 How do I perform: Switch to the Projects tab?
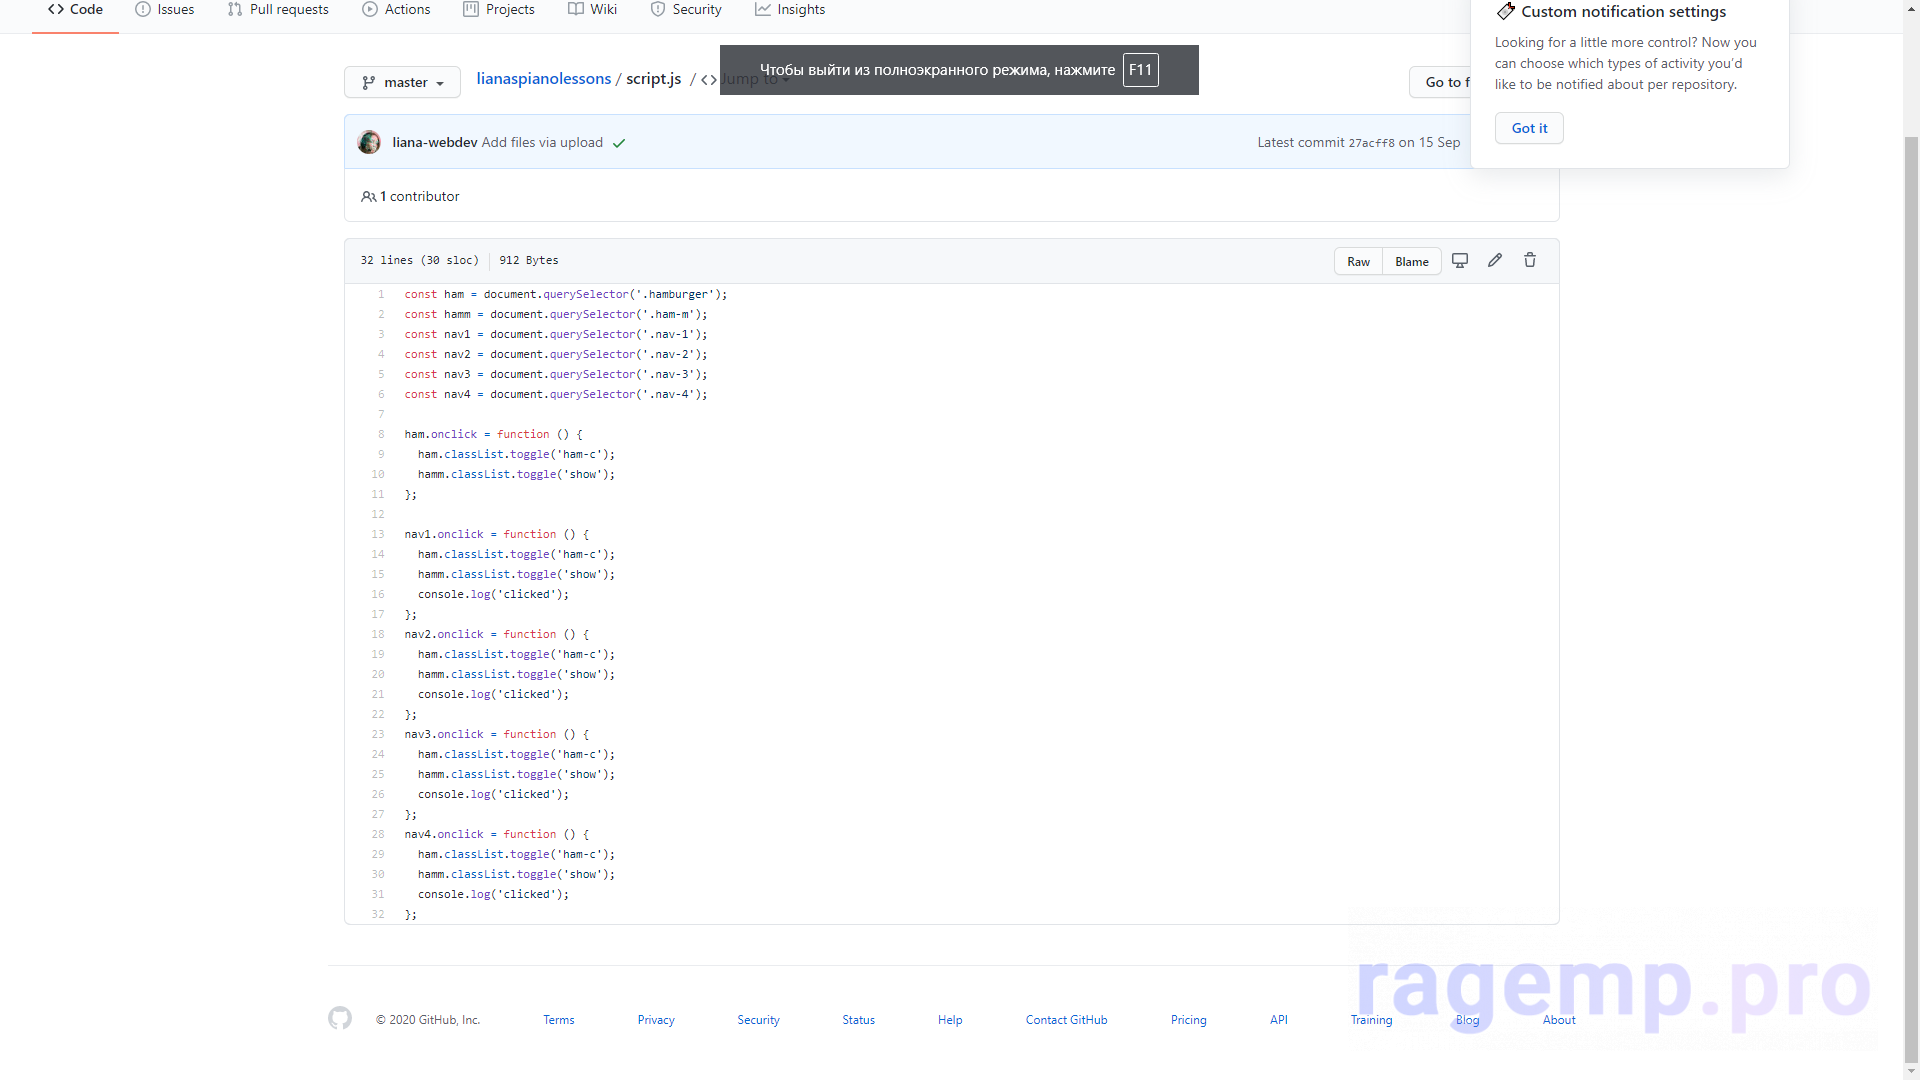499,10
